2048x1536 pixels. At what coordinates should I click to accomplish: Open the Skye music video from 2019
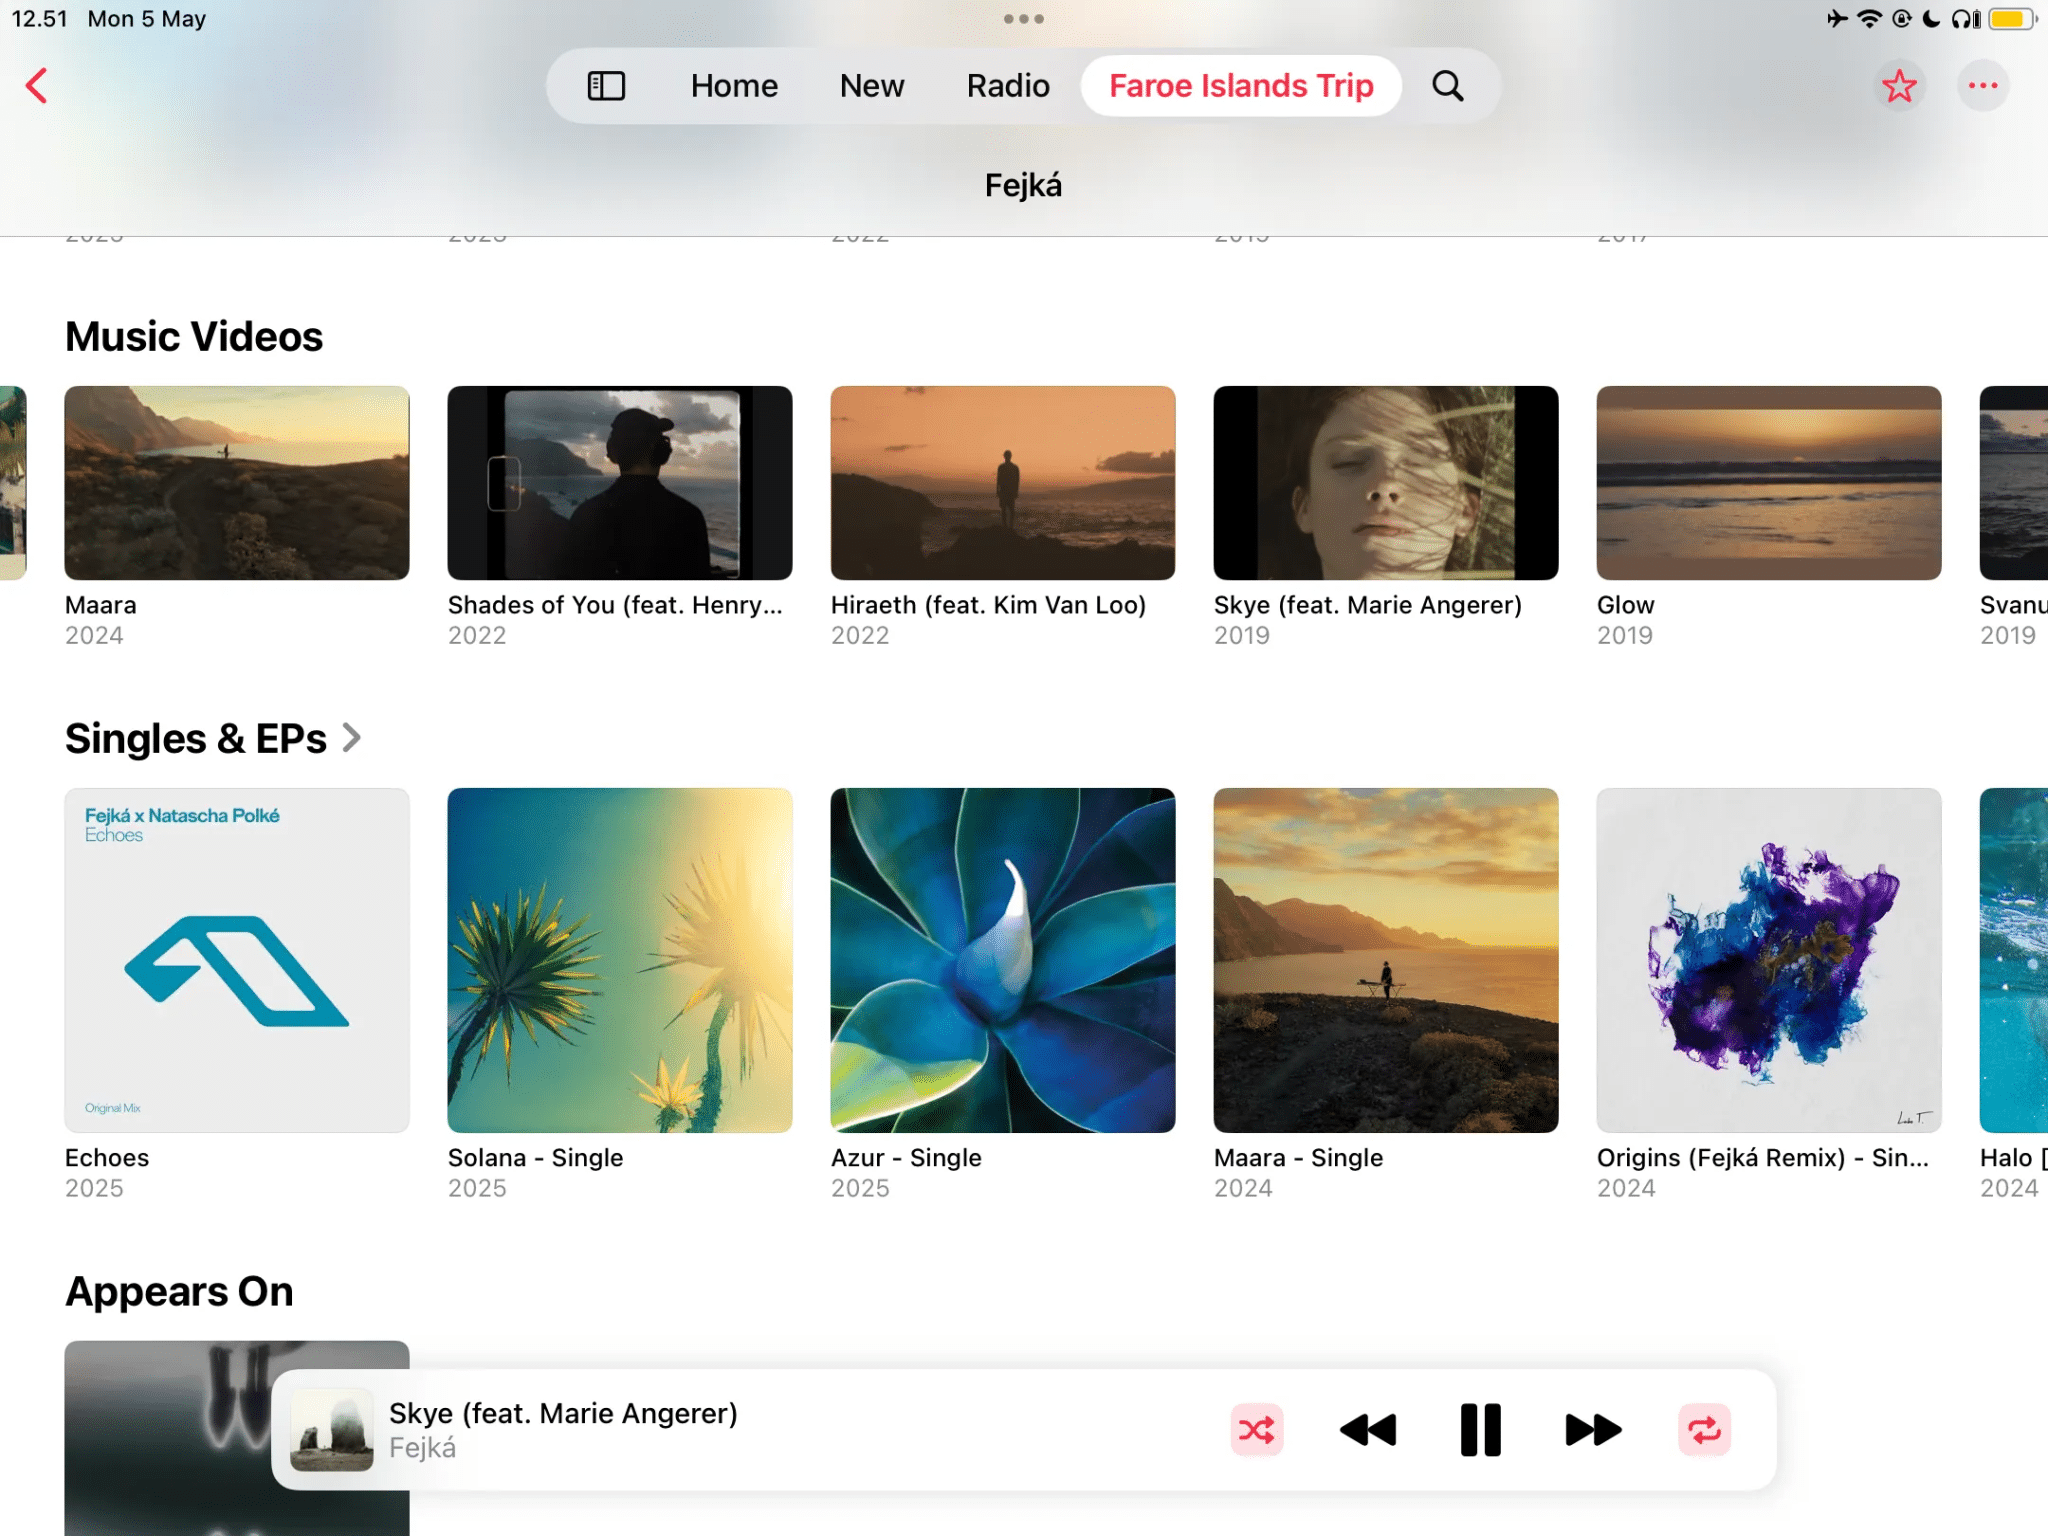click(x=1384, y=483)
